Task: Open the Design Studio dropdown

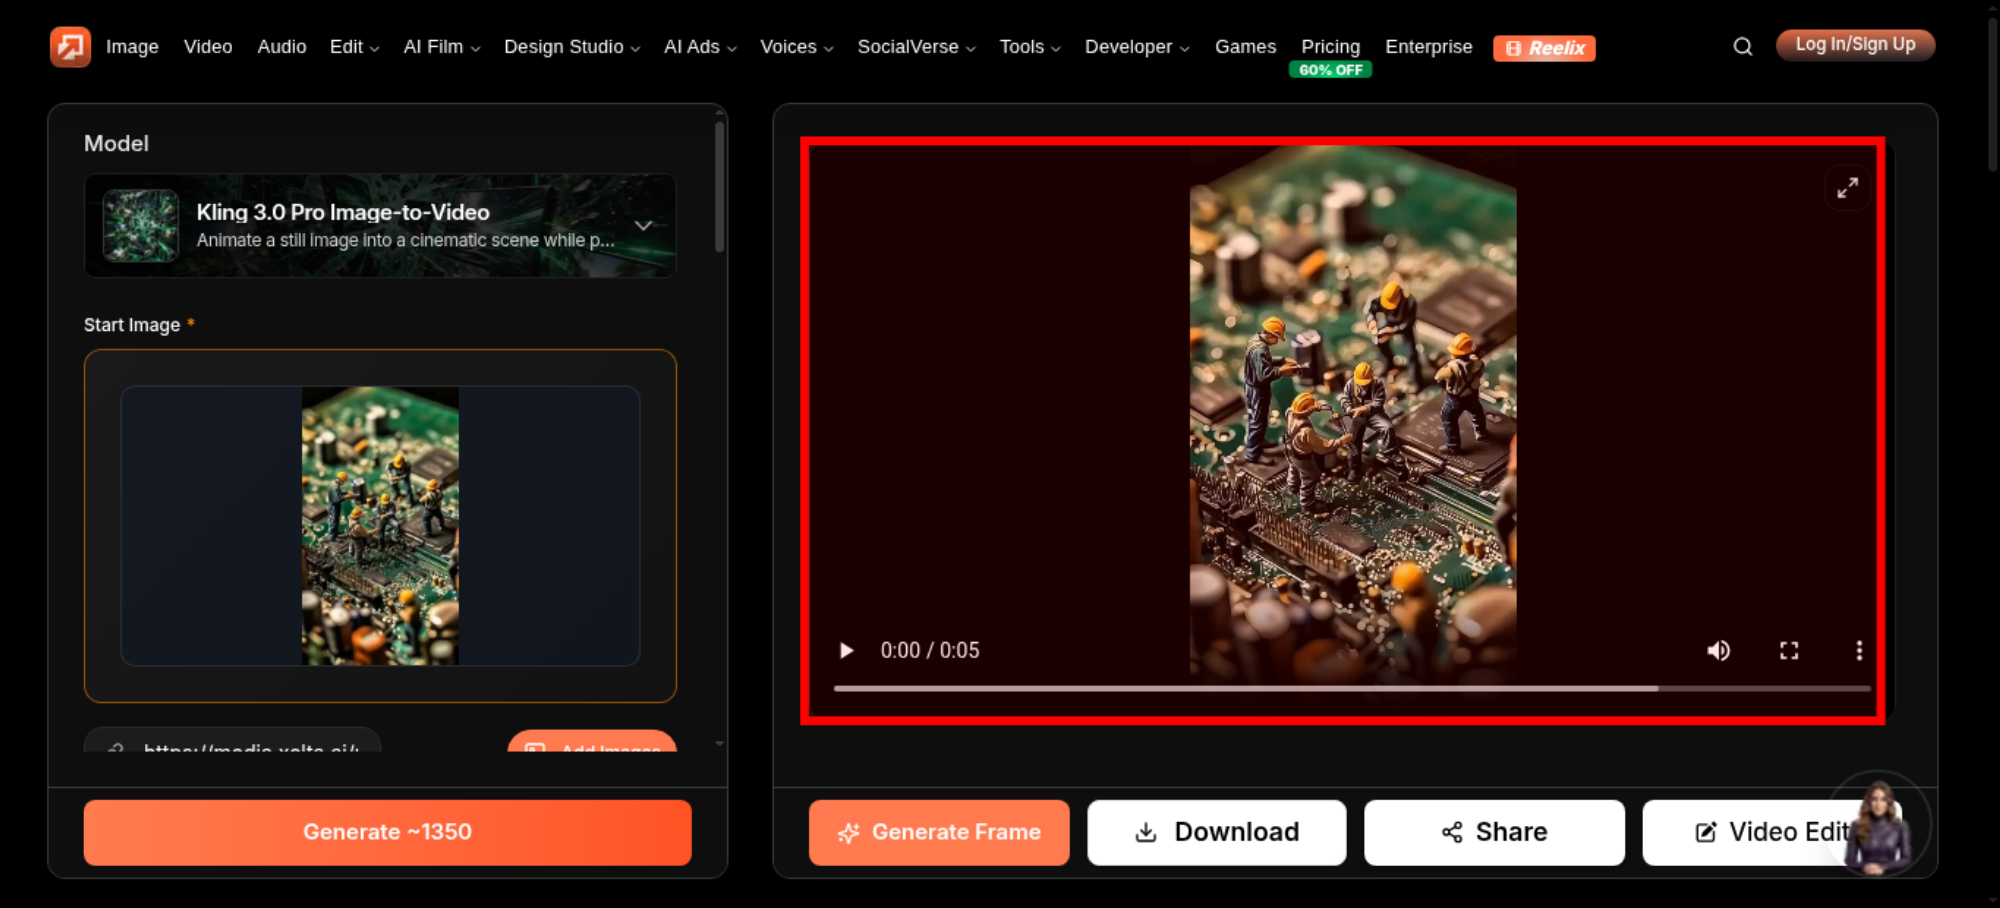Action: tap(572, 47)
